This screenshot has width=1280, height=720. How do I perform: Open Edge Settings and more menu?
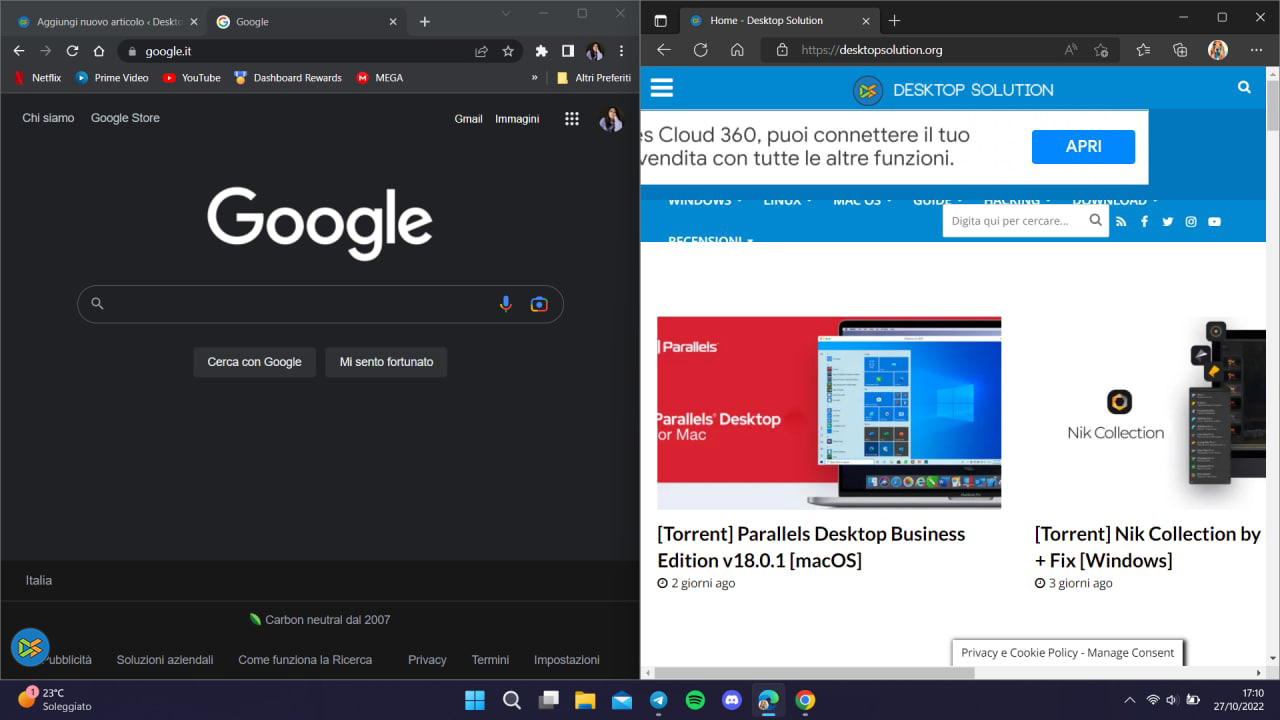(1256, 50)
